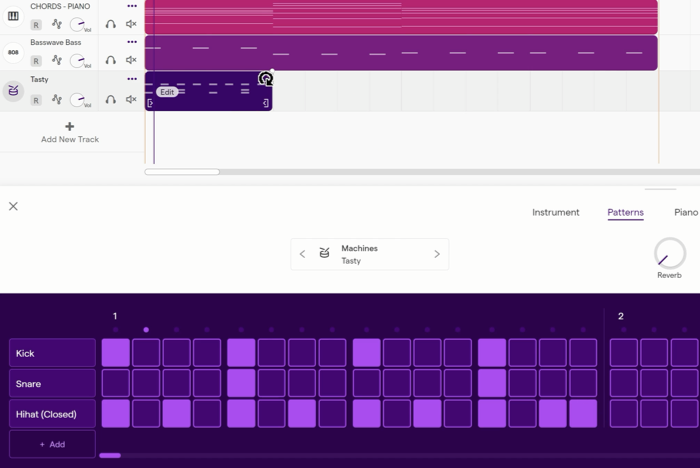Click the horizontal timeline scrollbar thumb
The width and height of the screenshot is (700, 468).
(182, 172)
